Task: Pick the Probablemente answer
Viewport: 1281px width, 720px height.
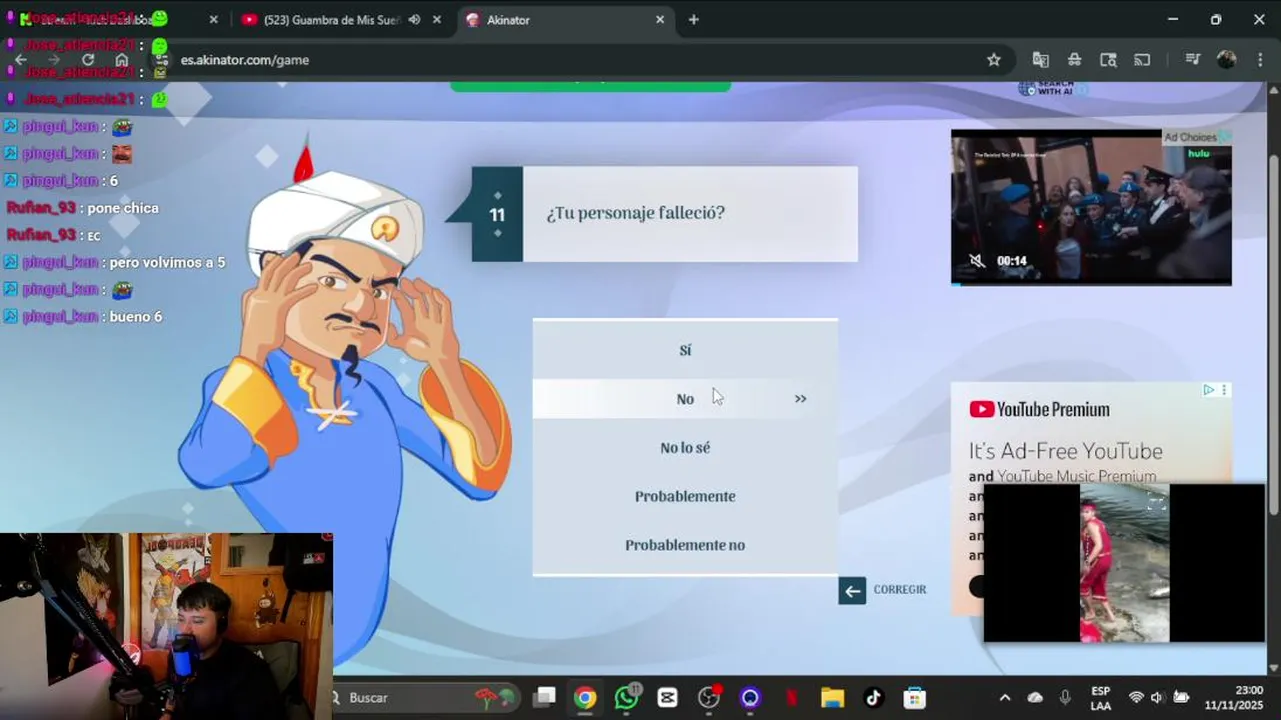Action: click(685, 496)
